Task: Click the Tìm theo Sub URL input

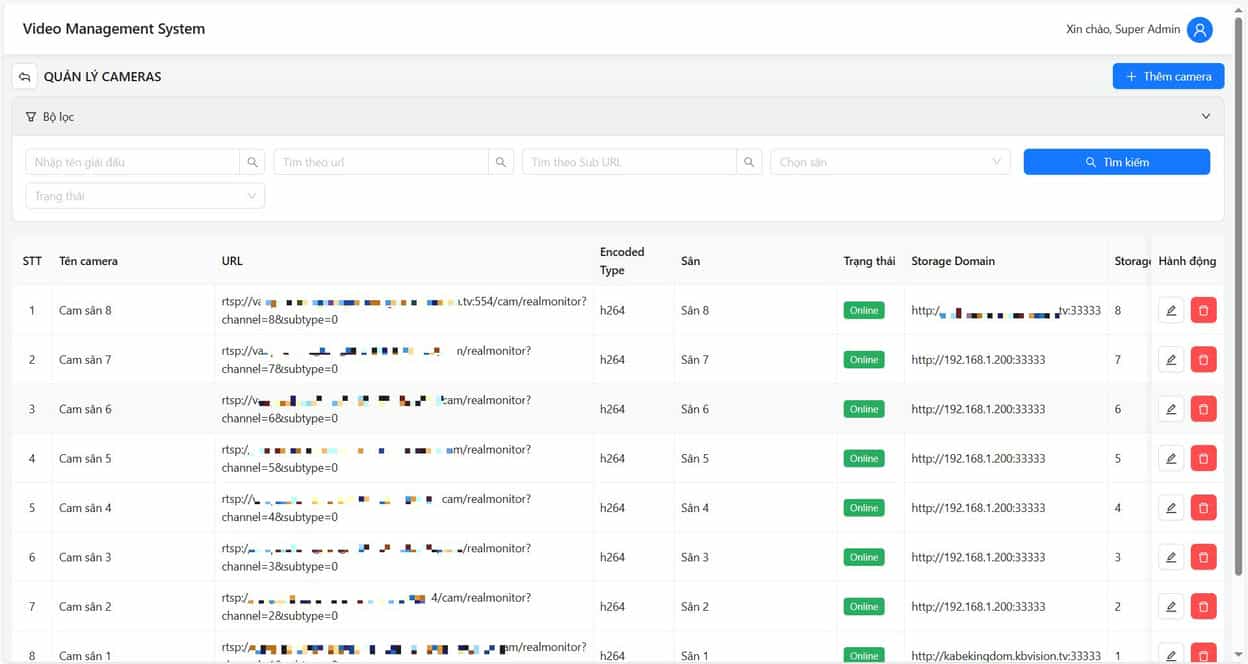Action: coord(628,162)
